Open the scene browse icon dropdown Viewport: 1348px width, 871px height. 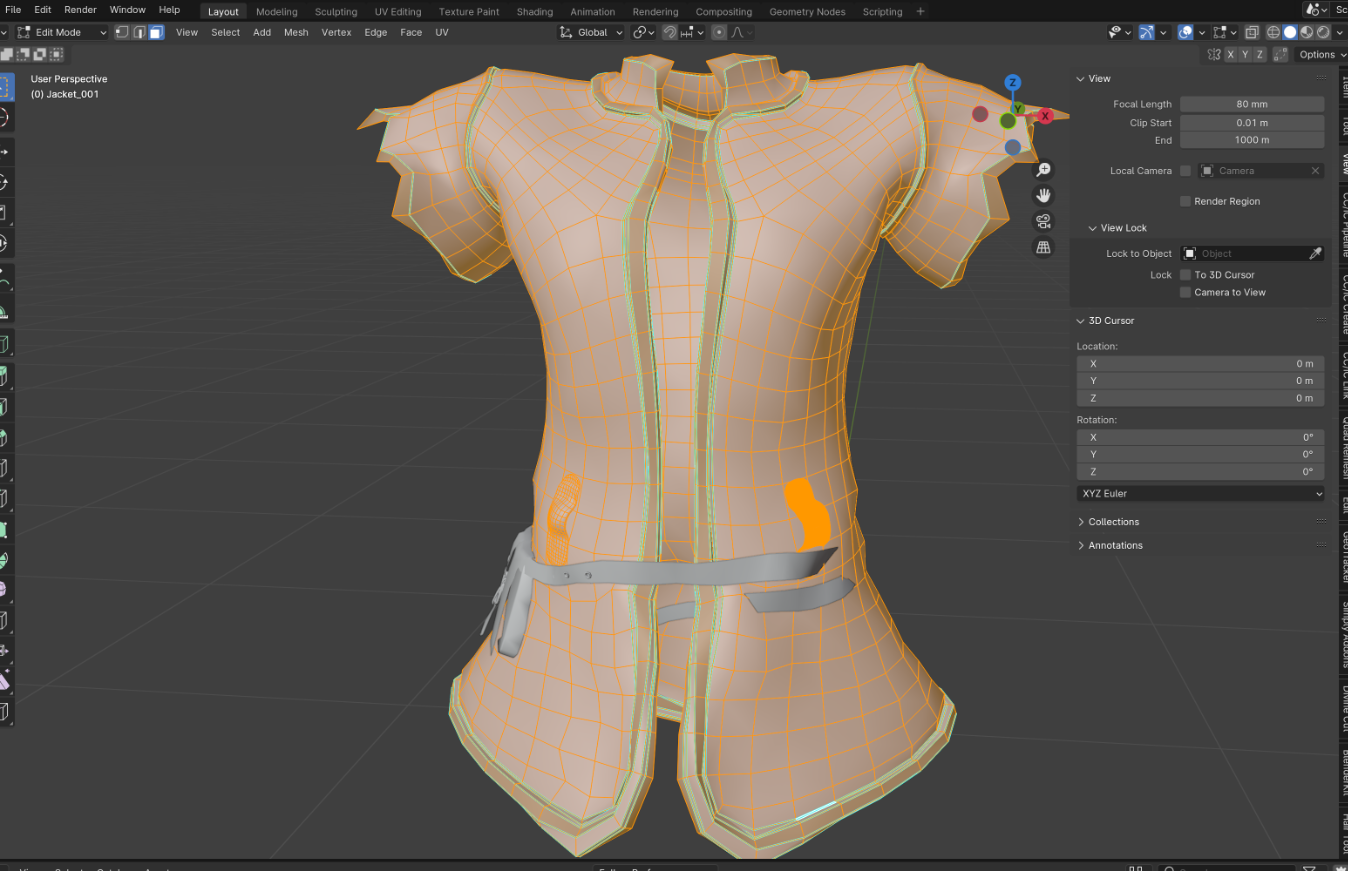pos(1316,8)
